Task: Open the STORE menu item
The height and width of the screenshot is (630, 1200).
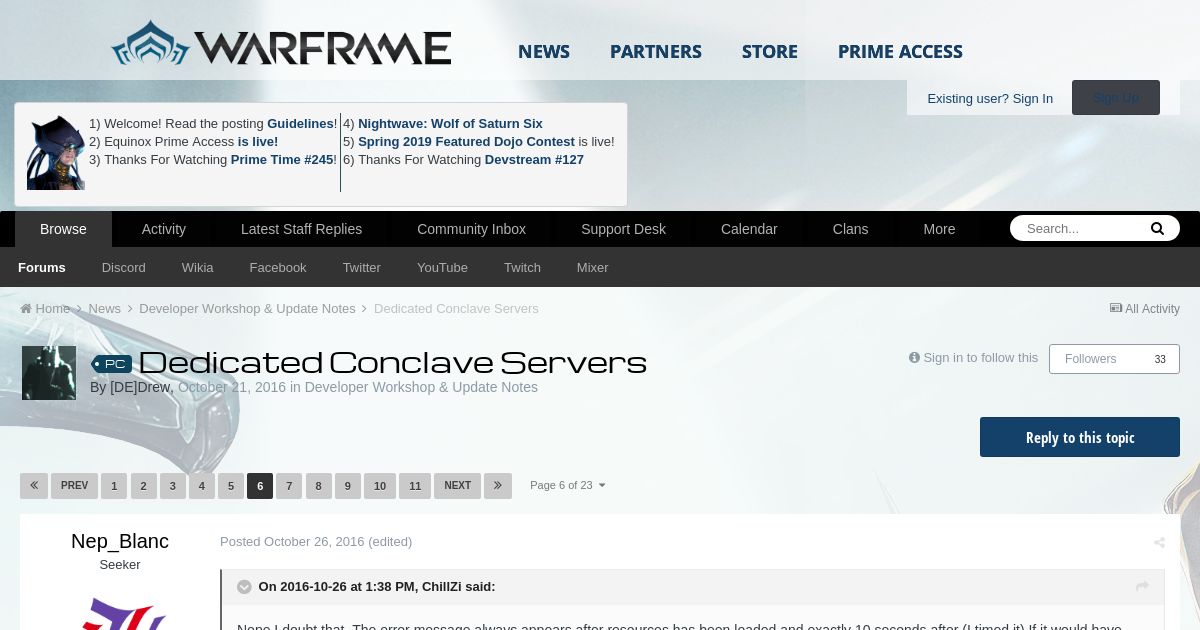Action: 770,51
